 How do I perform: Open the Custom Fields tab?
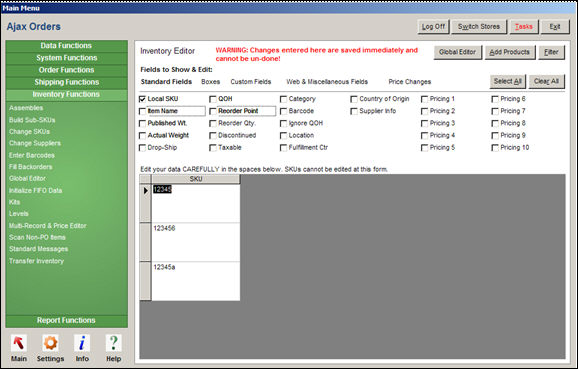click(251, 82)
